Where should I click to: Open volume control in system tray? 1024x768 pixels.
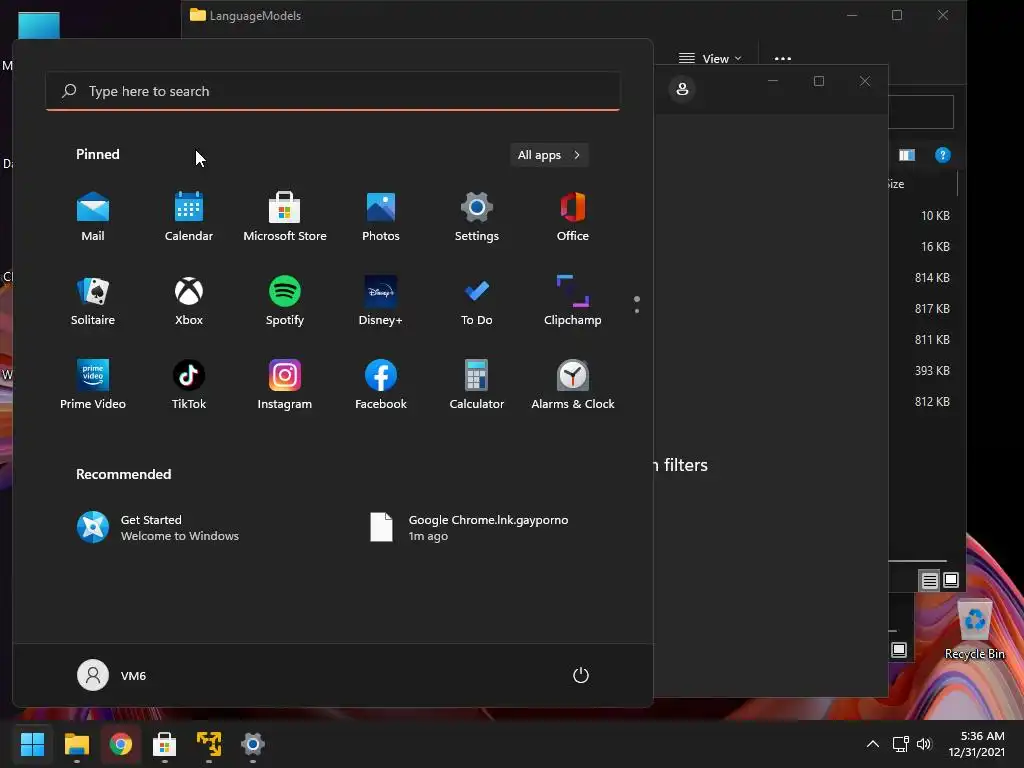tap(923, 744)
